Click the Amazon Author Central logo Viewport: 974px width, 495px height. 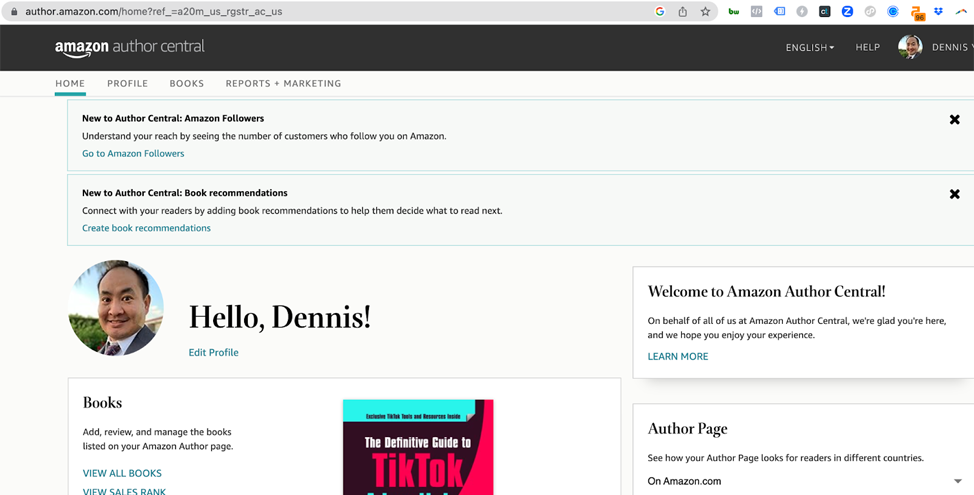coord(130,48)
